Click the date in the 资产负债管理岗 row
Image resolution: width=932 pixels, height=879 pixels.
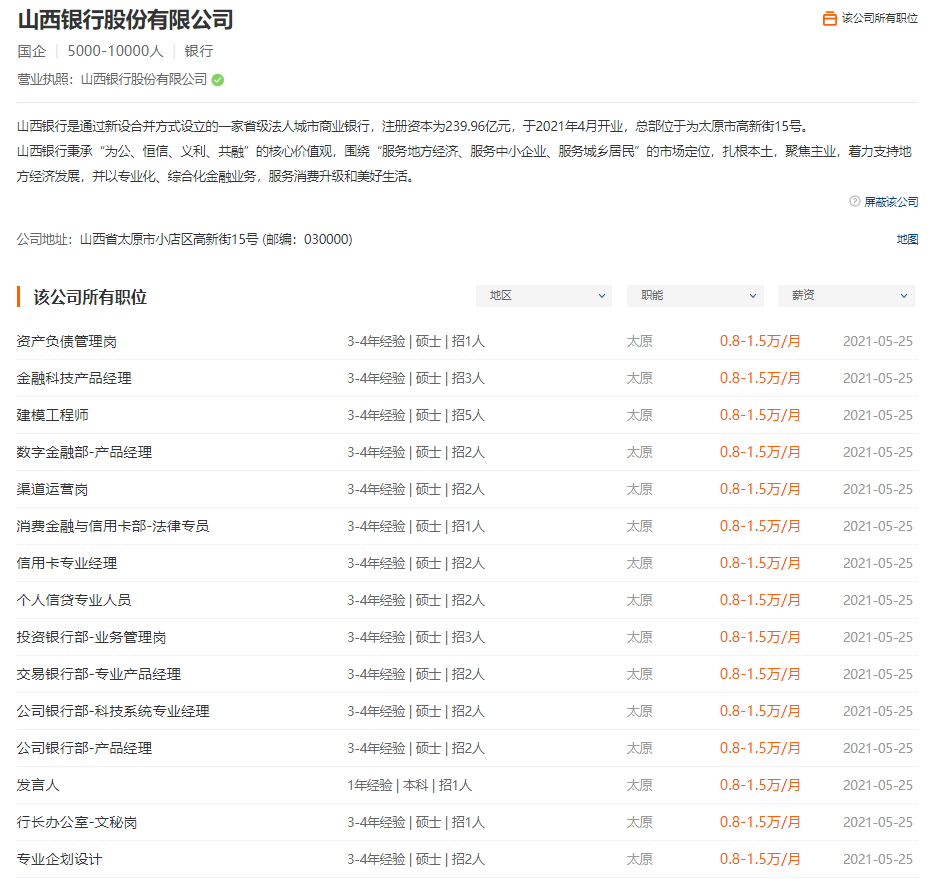[x=878, y=342]
